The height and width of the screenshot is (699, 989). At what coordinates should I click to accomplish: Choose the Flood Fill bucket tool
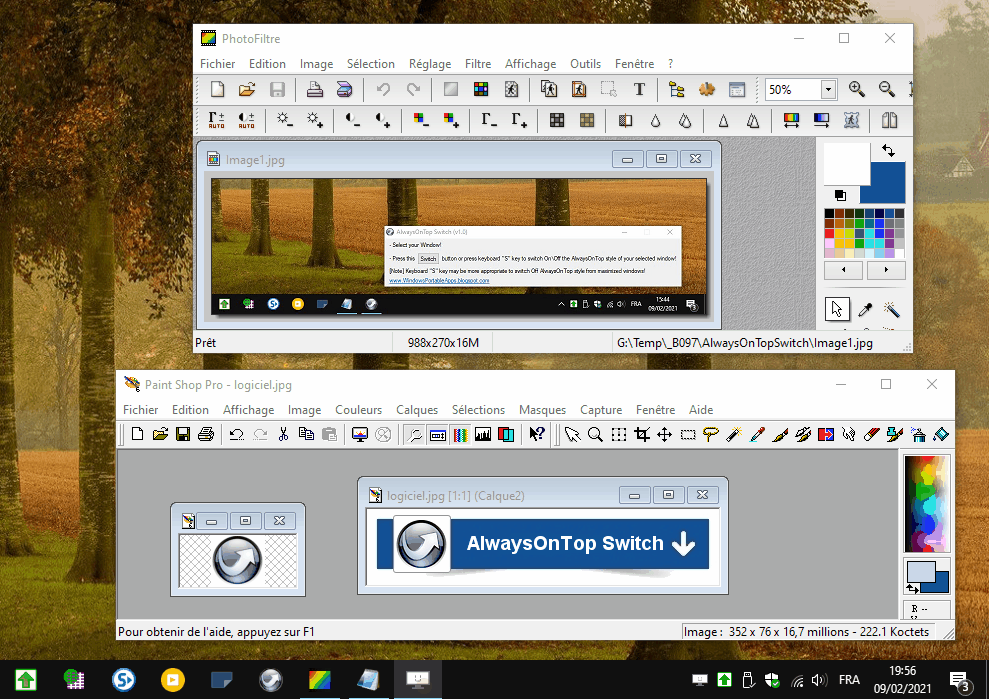940,434
